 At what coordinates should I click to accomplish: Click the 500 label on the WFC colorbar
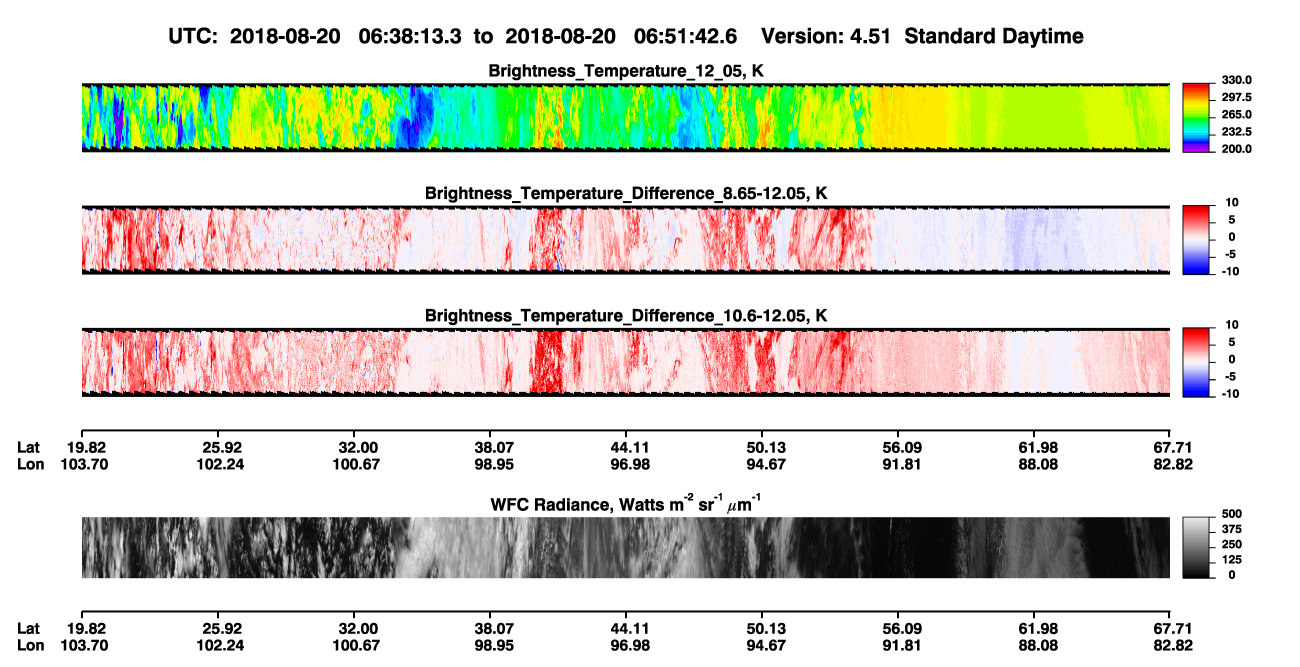(1230, 514)
